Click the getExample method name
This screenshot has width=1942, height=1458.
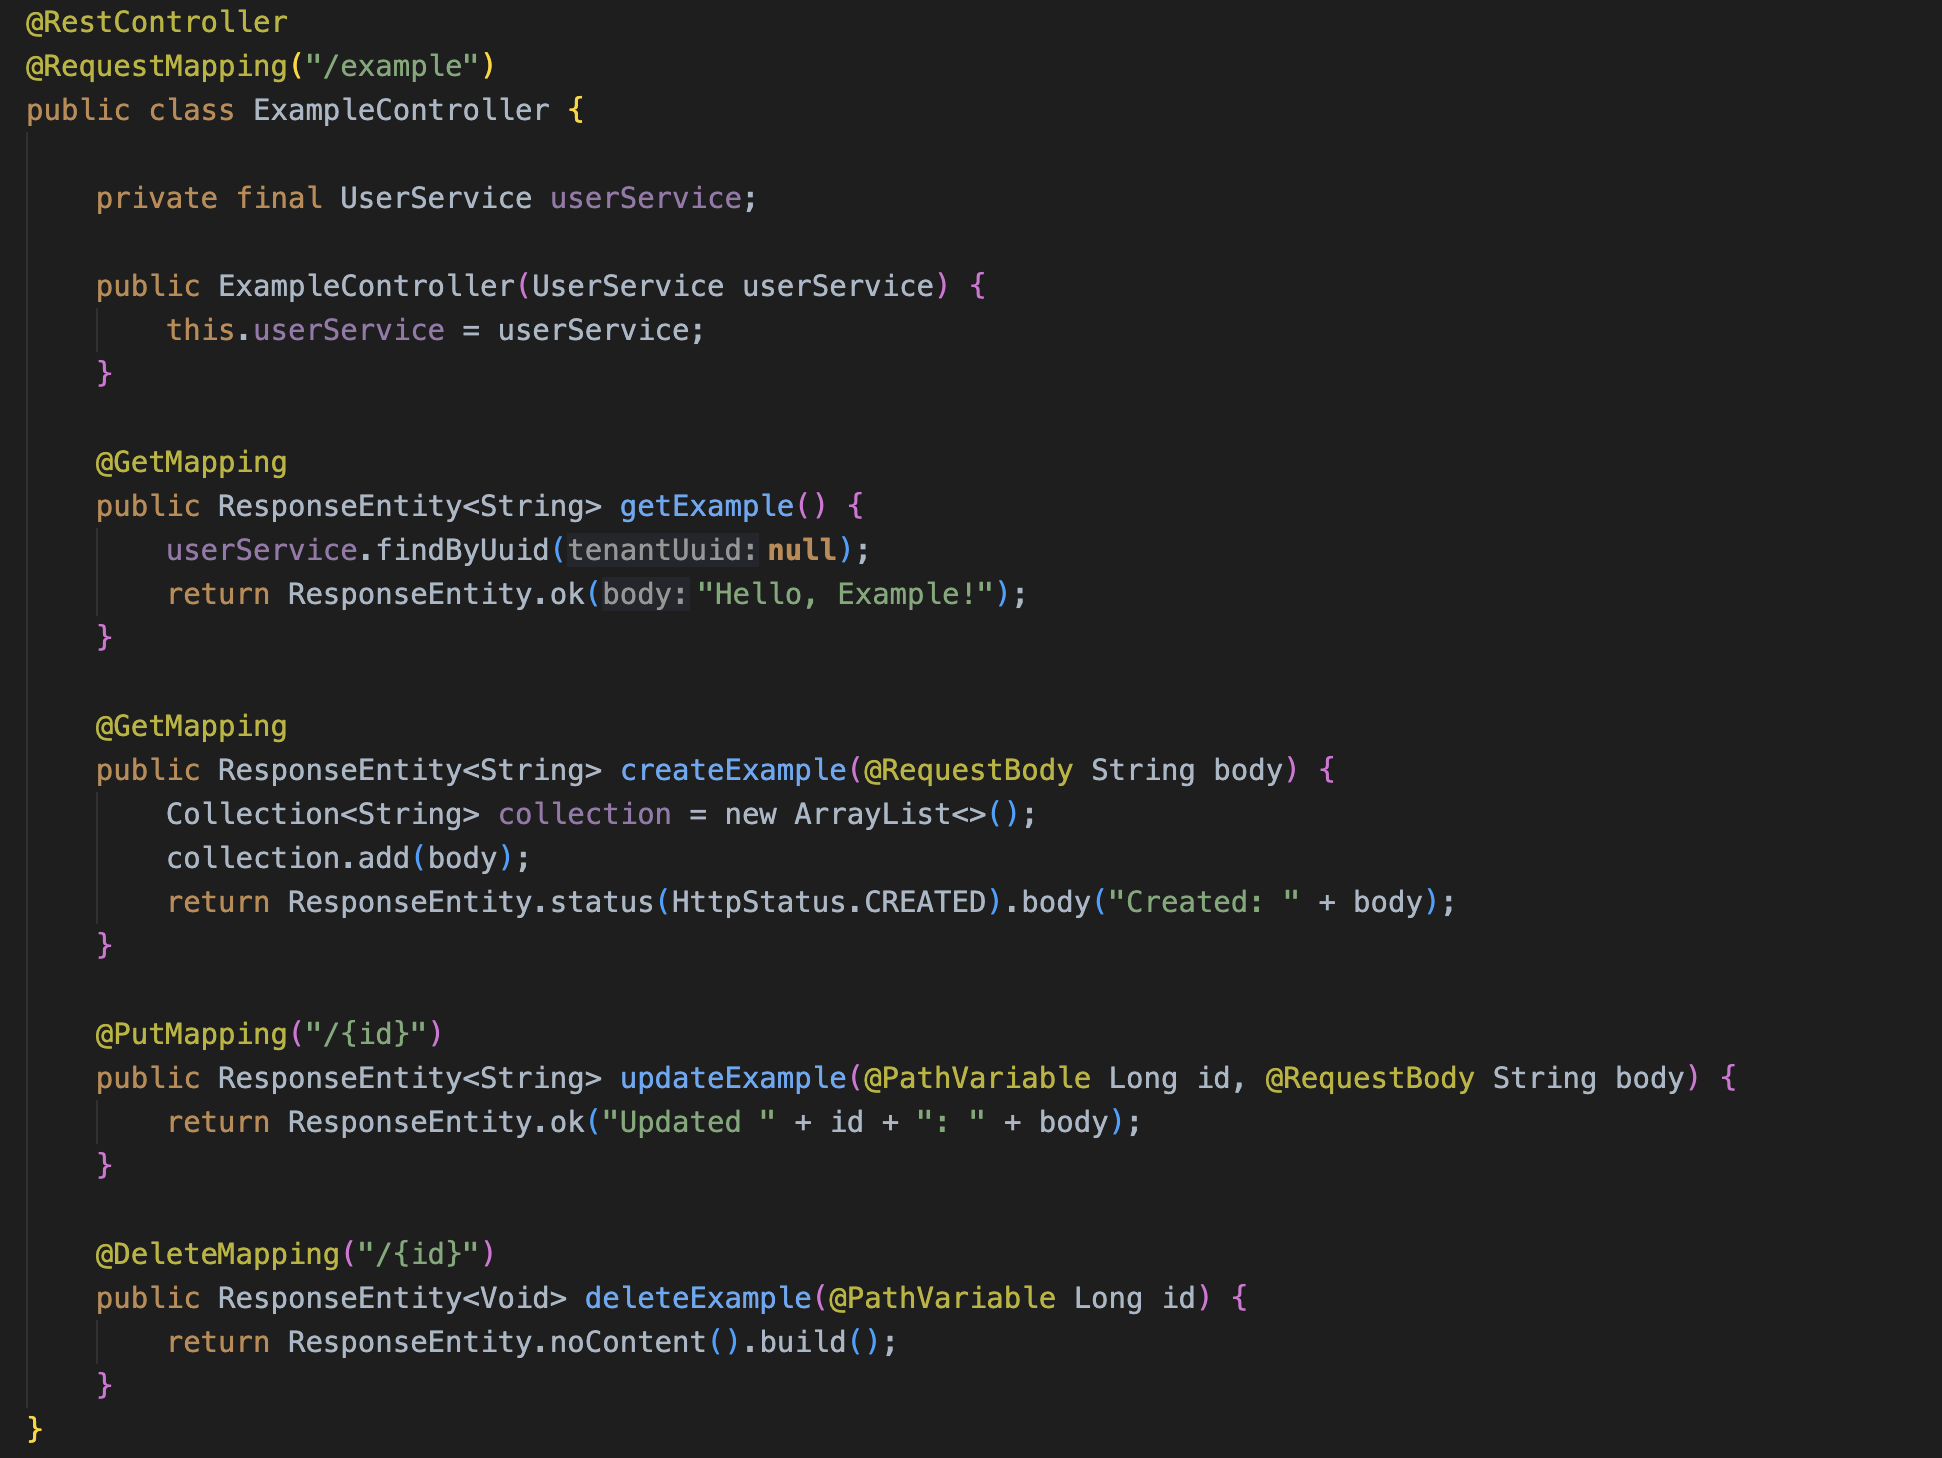pos(707,506)
